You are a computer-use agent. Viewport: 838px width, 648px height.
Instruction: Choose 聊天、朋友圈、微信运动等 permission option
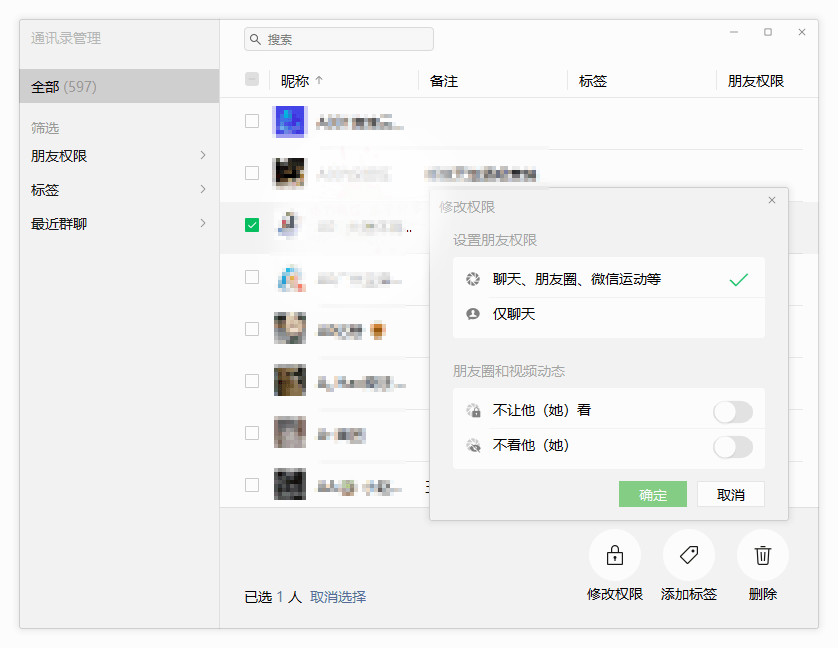(x=577, y=280)
